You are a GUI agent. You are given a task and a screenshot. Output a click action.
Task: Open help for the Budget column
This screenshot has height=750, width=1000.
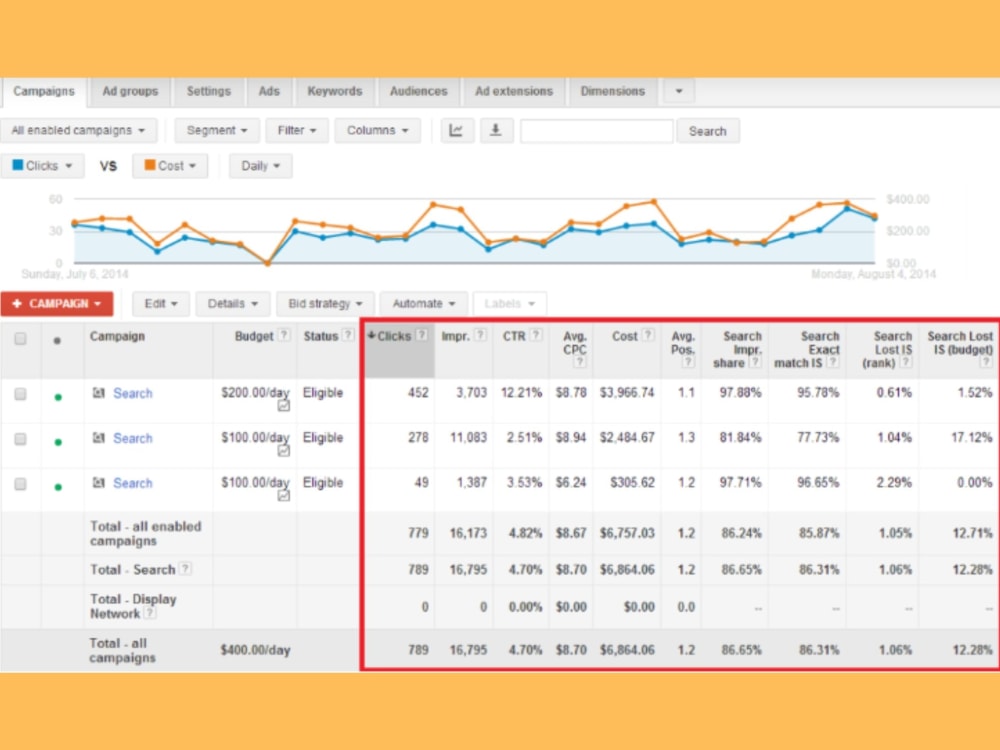point(284,335)
